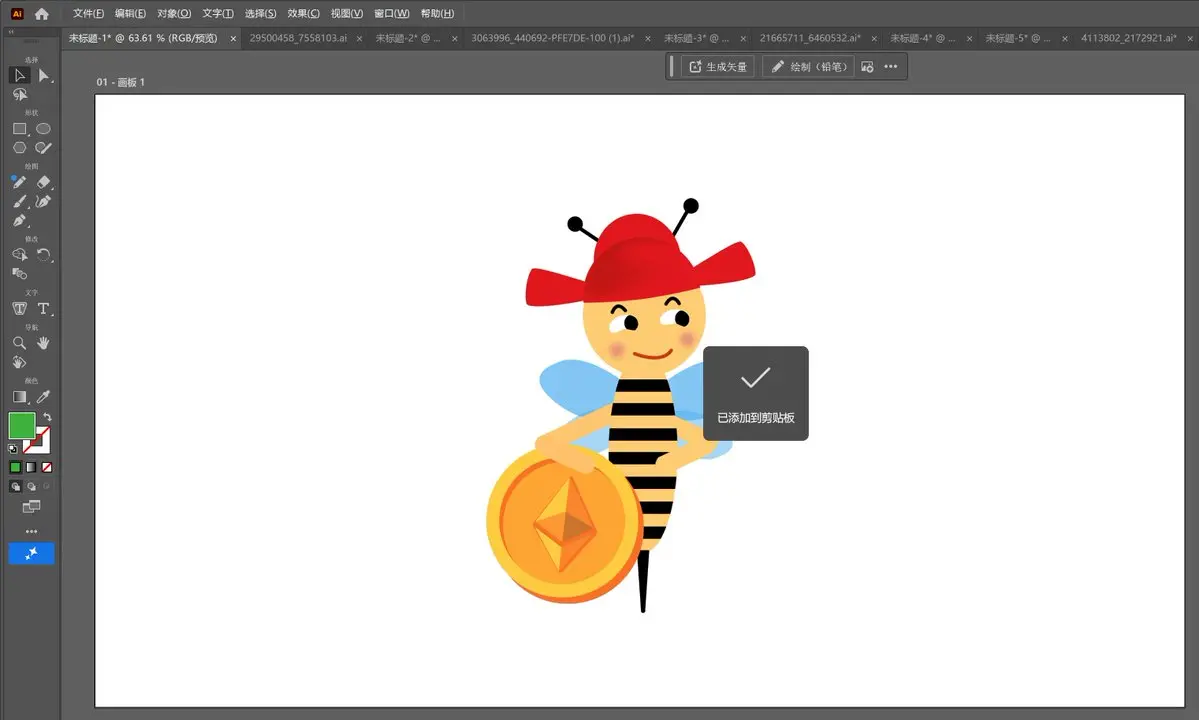Switch paint mode to Gradient
This screenshot has height=720, width=1199.
pyautogui.click(x=31, y=467)
